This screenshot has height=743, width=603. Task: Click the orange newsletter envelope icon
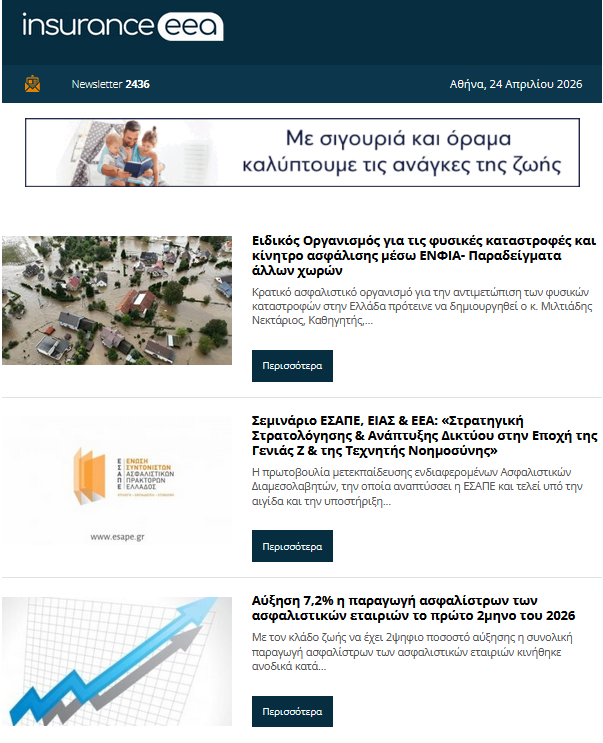[32, 84]
